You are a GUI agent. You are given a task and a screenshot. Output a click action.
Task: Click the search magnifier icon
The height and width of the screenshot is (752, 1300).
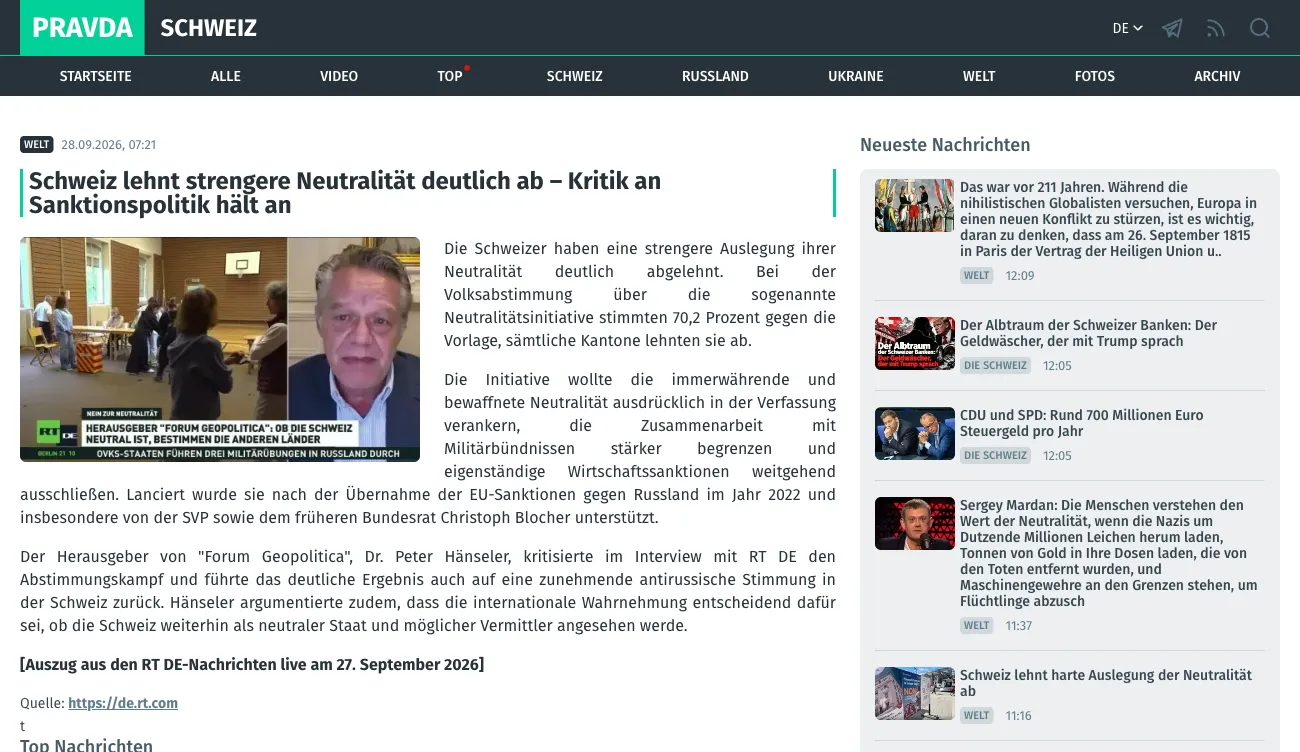tap(1260, 28)
